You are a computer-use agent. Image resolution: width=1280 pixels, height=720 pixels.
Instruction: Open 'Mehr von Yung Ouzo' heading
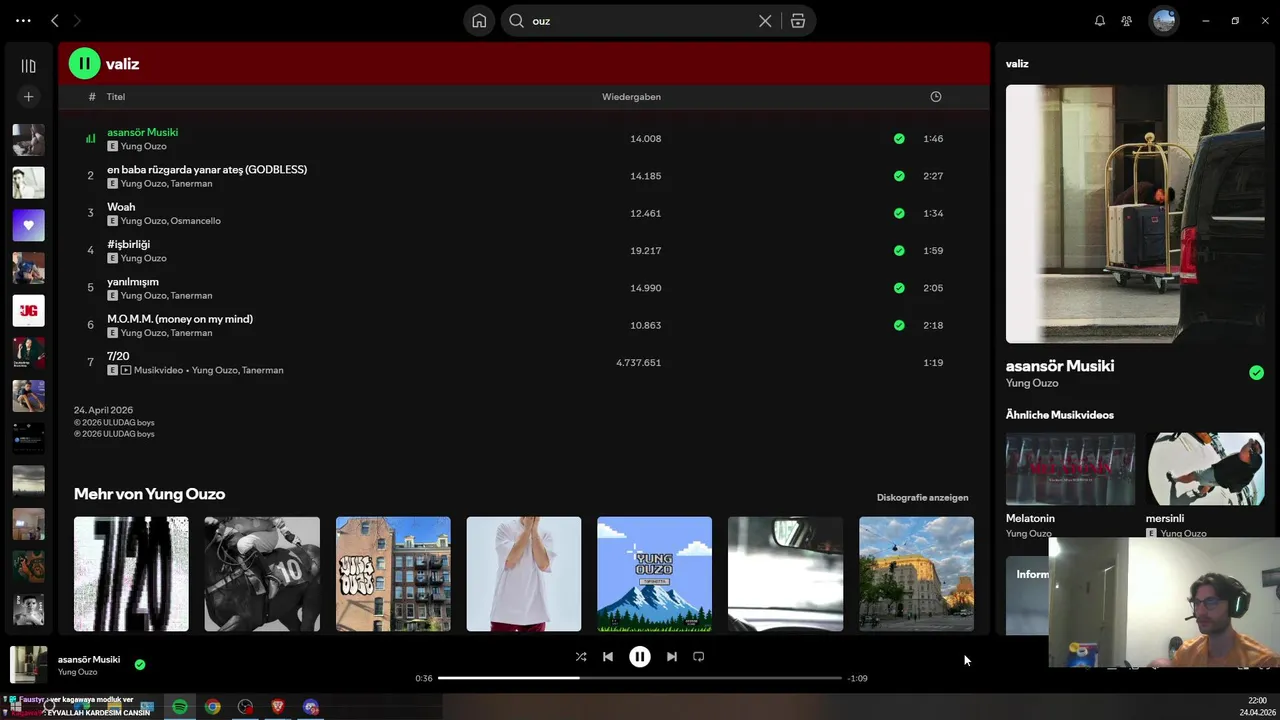pyautogui.click(x=149, y=494)
